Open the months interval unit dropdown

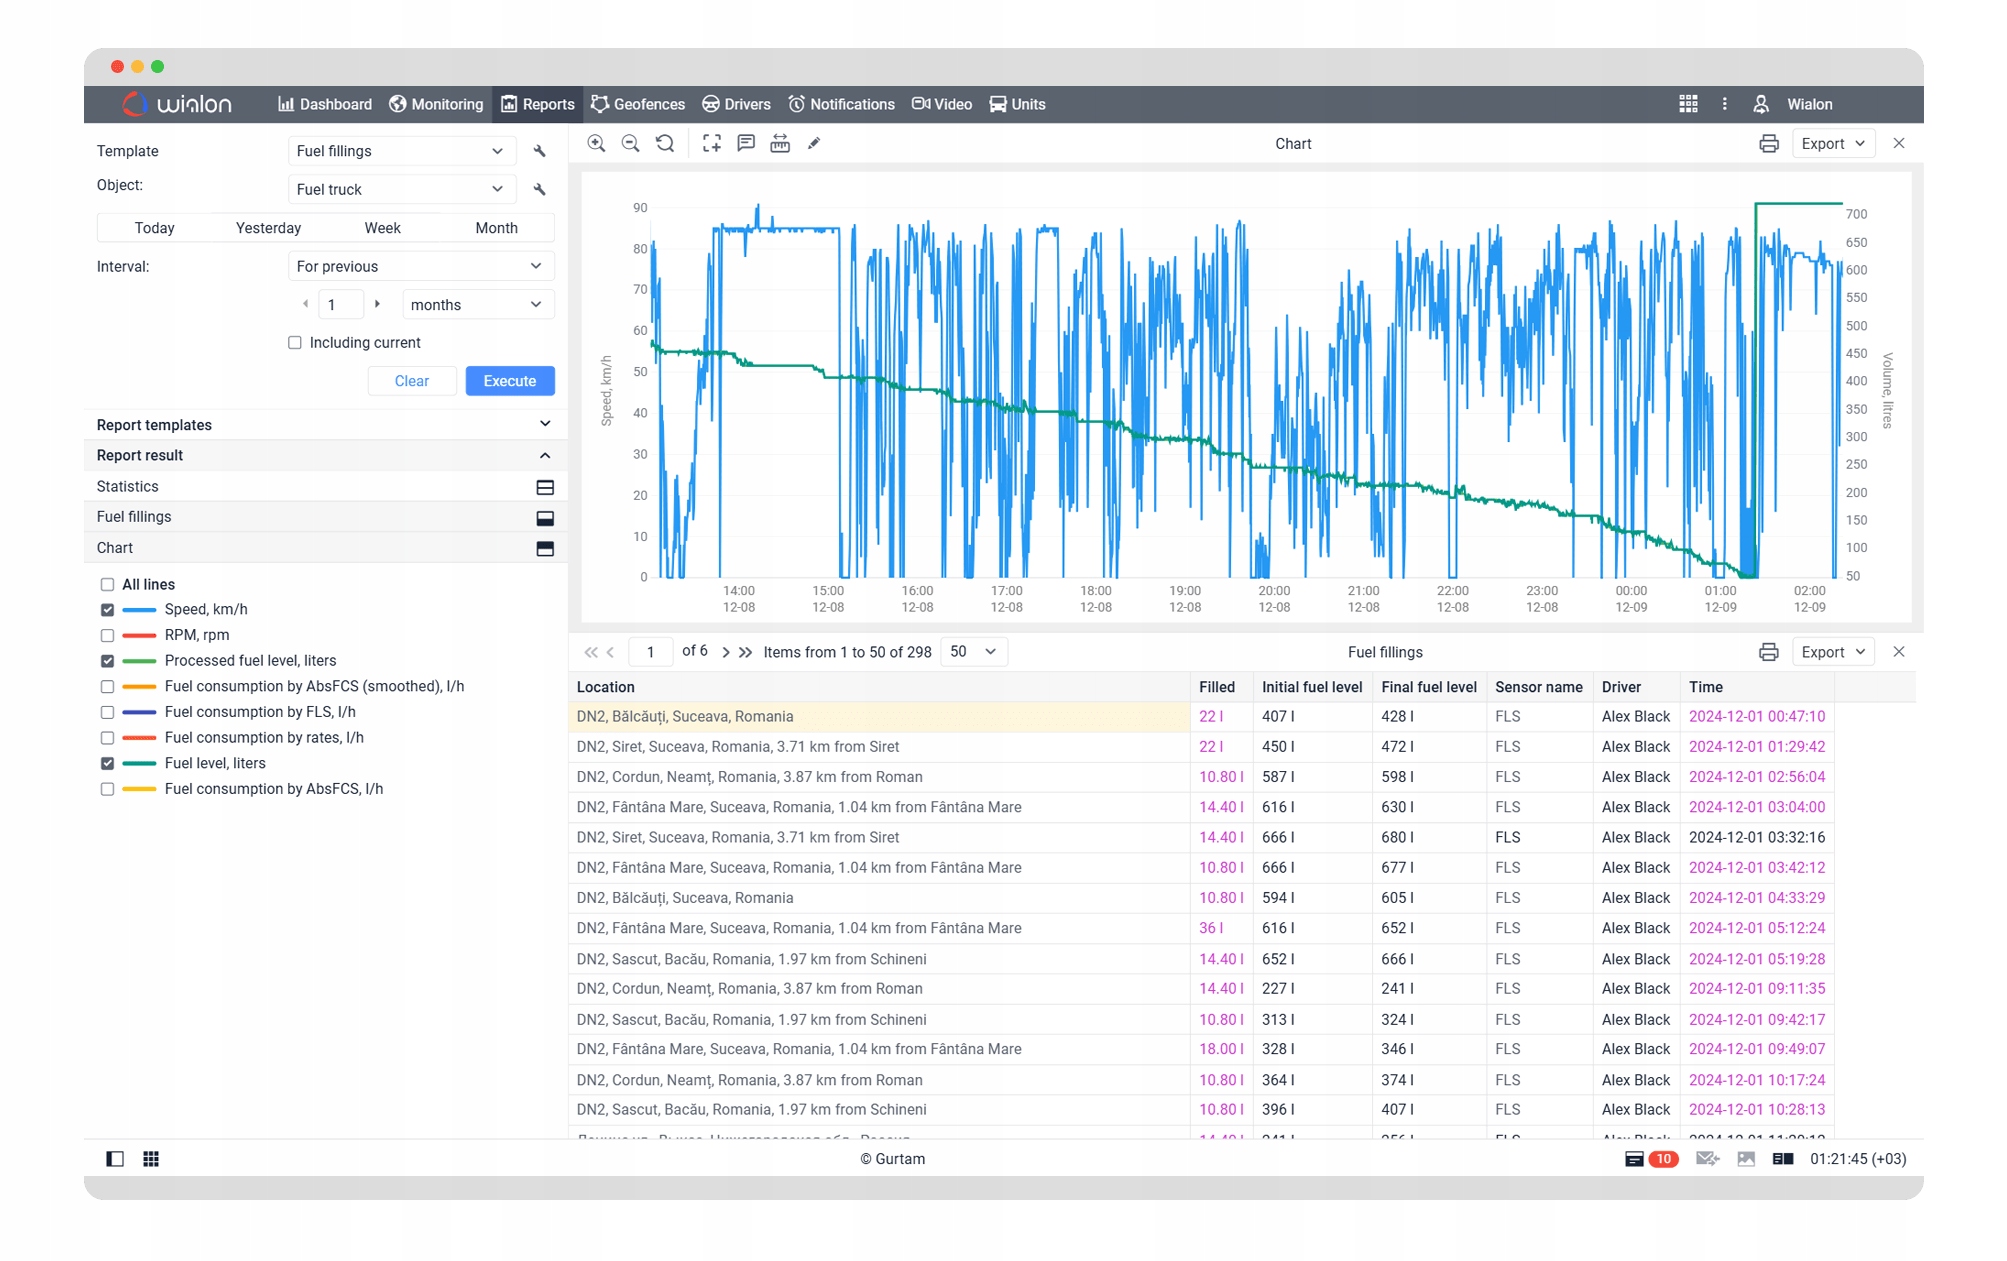477,305
